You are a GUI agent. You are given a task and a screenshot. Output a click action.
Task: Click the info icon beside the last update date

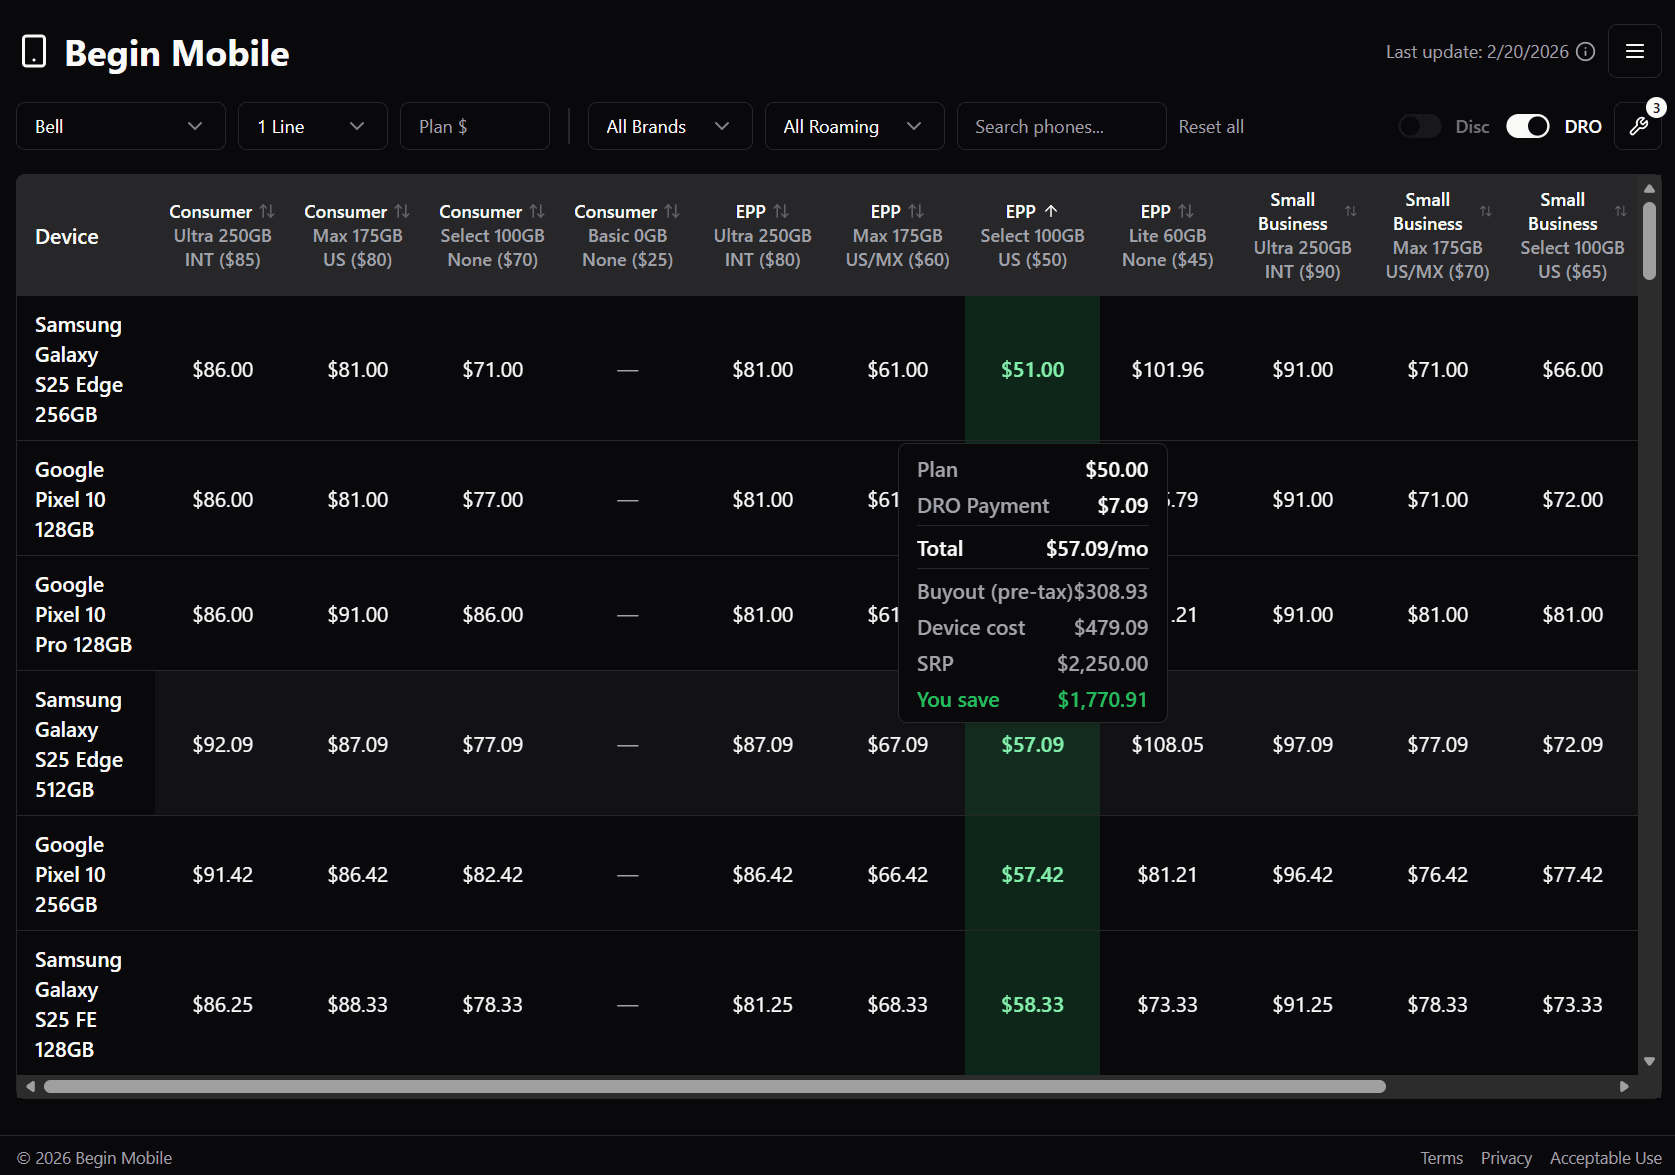pos(1585,51)
